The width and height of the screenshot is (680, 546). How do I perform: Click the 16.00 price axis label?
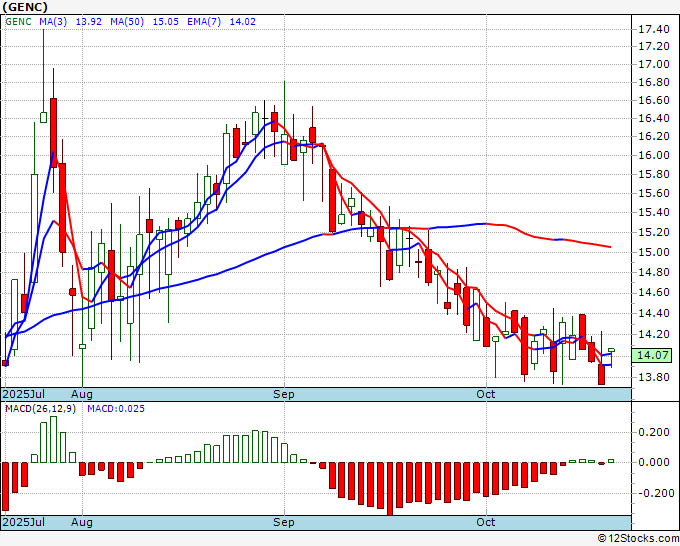(653, 155)
